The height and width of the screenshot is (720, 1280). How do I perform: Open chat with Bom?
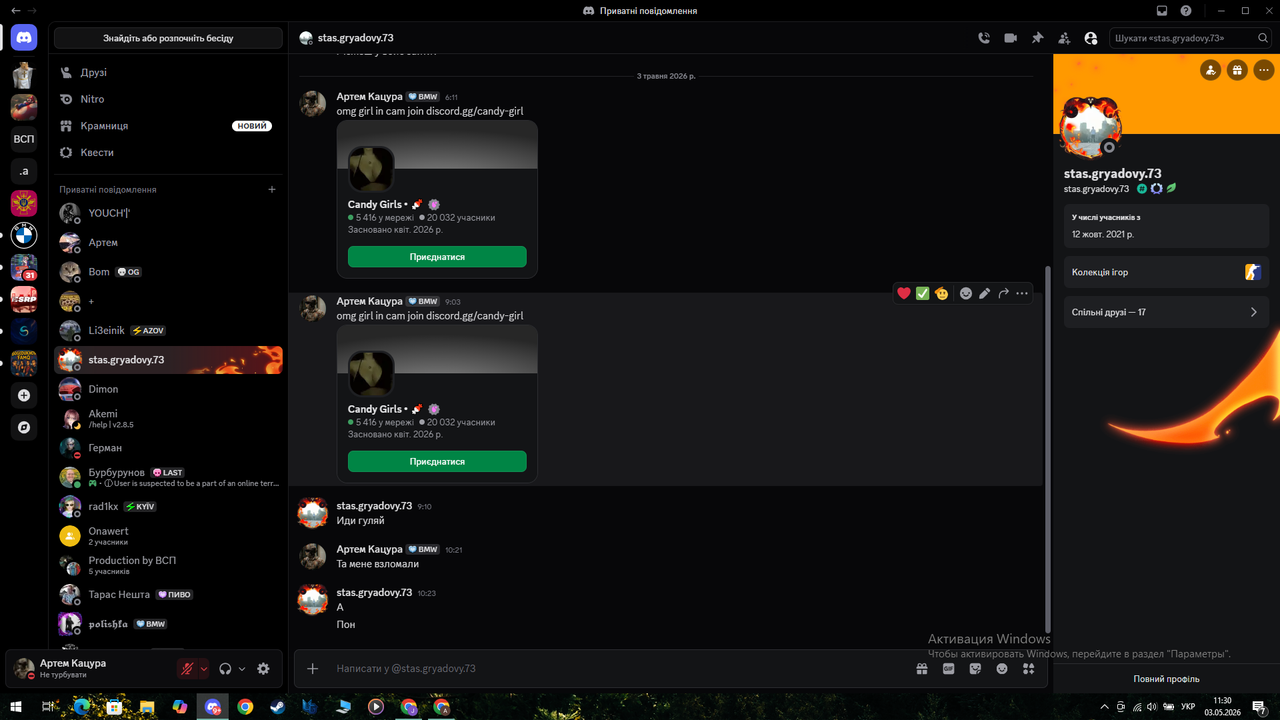(168, 272)
